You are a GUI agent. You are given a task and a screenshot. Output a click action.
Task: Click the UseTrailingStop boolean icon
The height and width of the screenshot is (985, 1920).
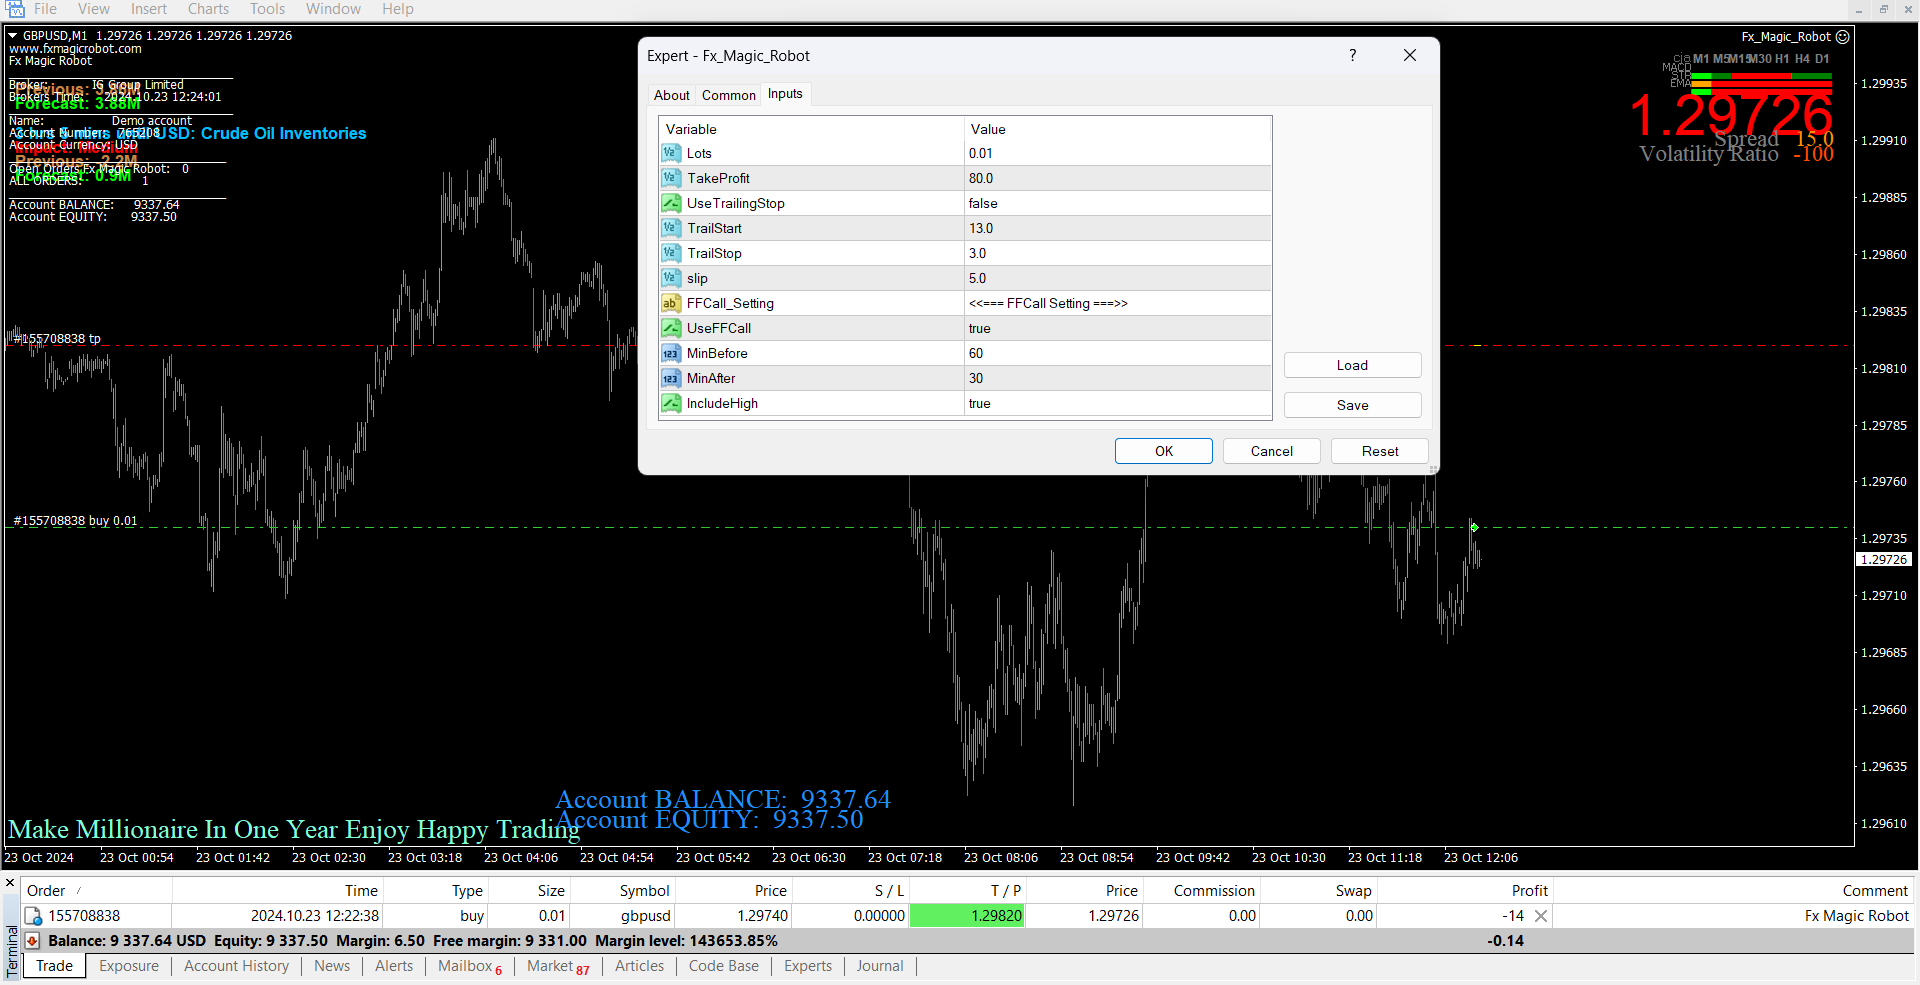tap(670, 203)
